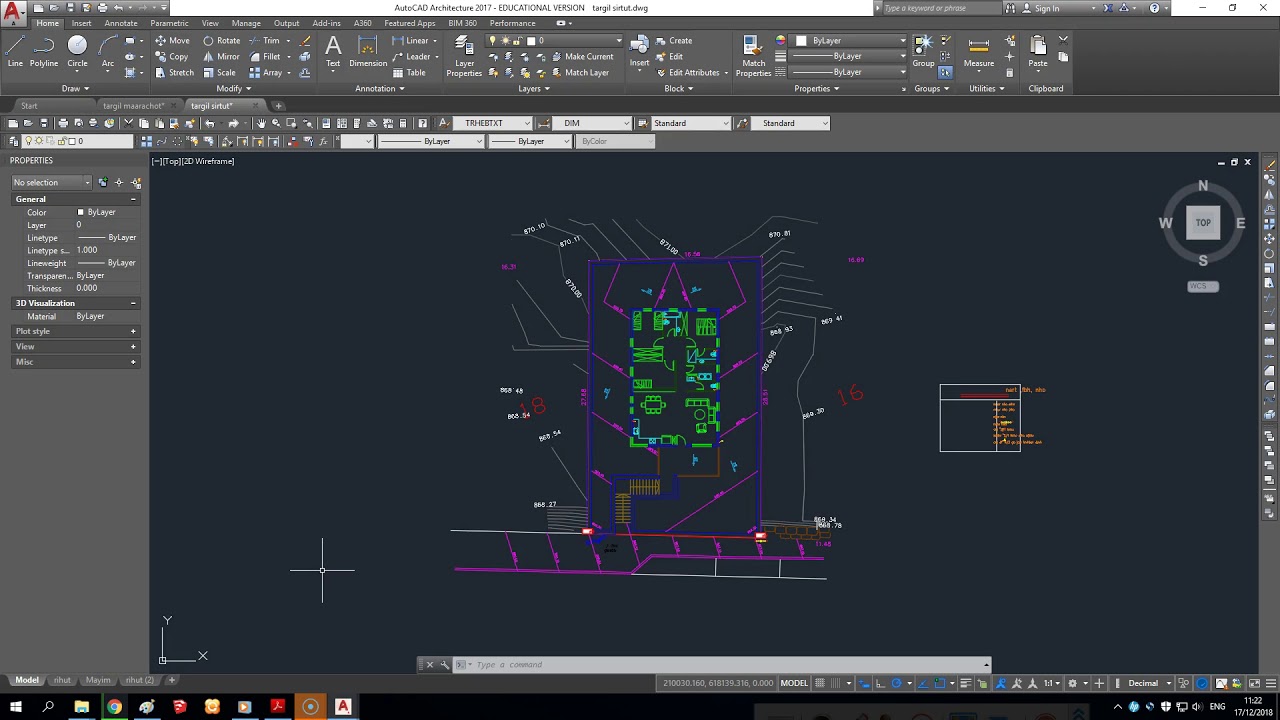Click the TOP face of the ViewCube
This screenshot has height=720, width=1280.
tap(1203, 223)
